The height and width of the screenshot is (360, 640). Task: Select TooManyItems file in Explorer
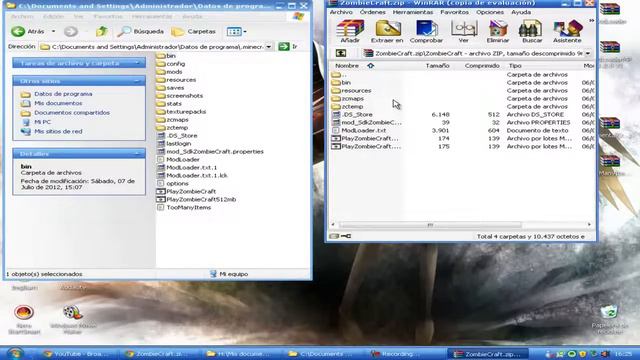(x=184, y=207)
